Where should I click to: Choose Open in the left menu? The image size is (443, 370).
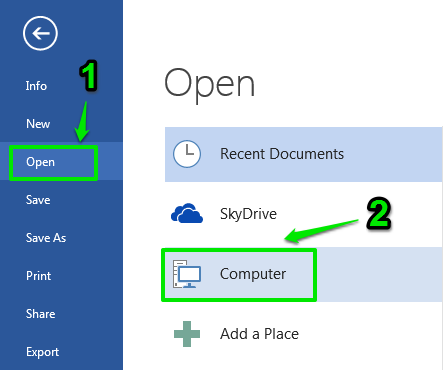tap(40, 162)
